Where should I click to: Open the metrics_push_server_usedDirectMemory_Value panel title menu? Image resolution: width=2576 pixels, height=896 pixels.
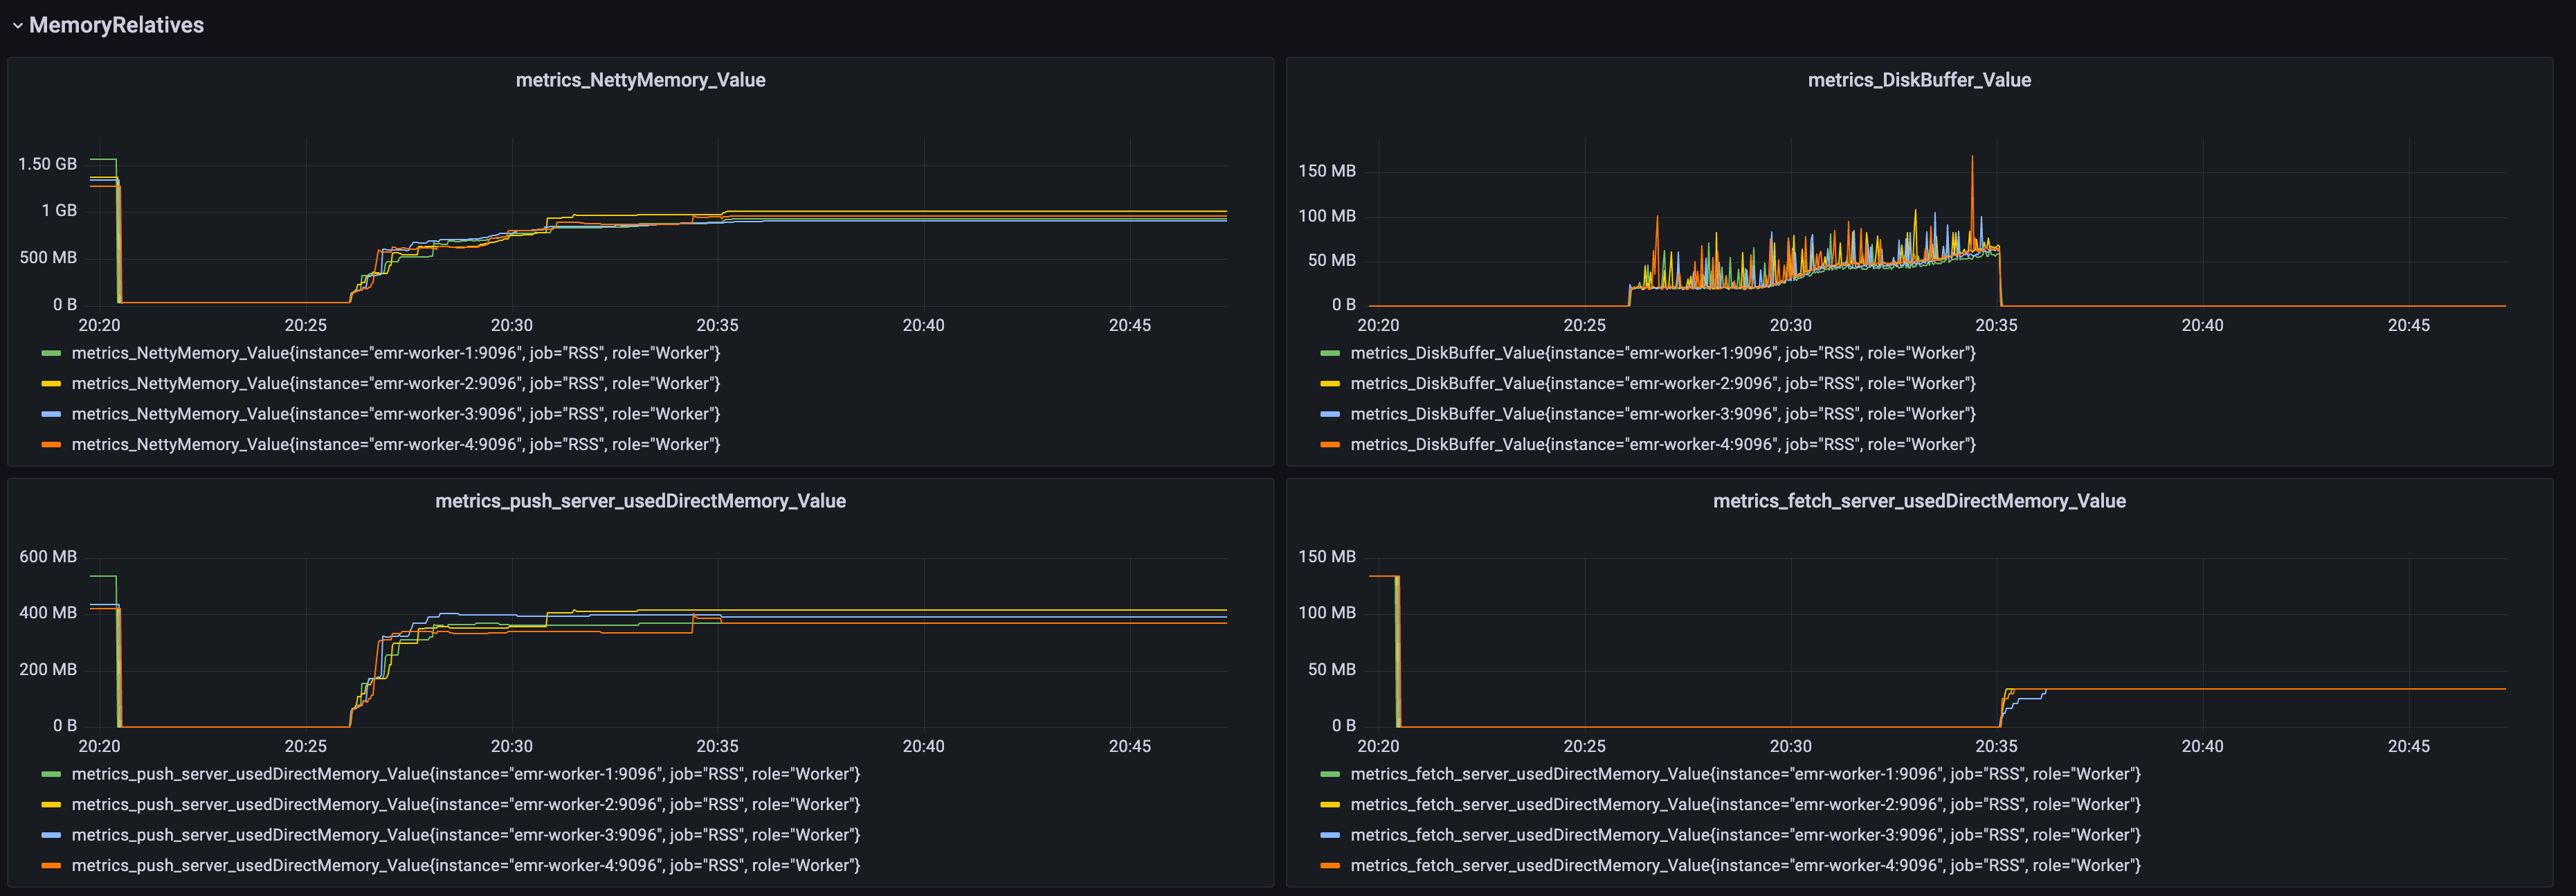point(640,501)
